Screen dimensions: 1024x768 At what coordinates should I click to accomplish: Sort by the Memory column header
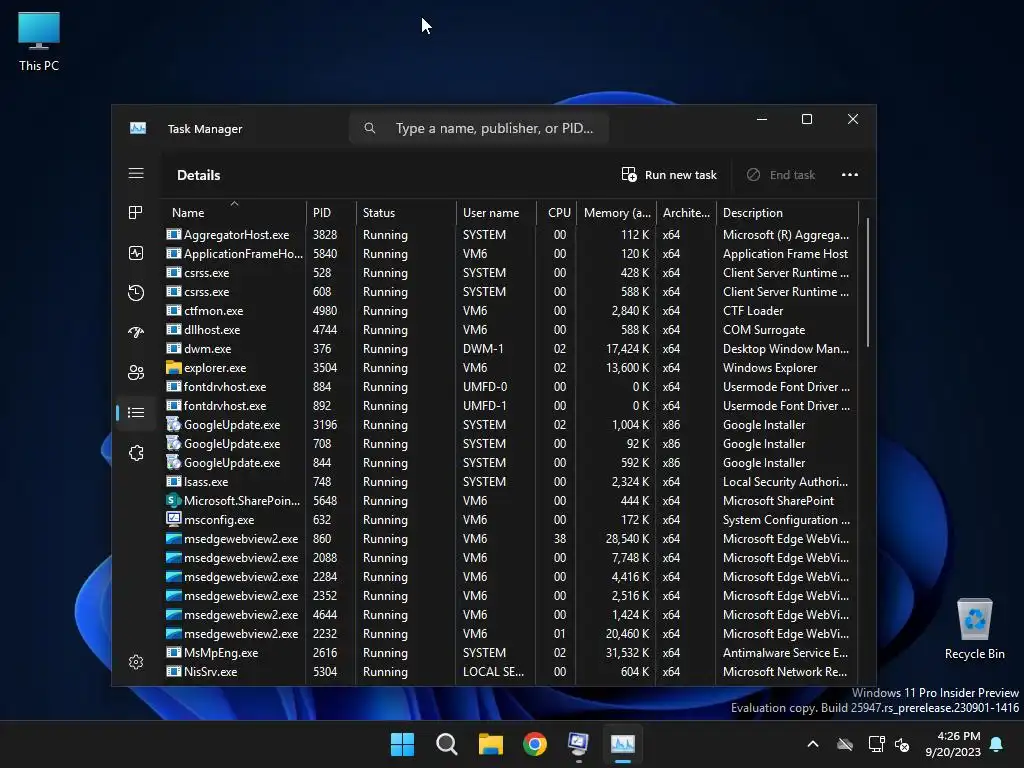click(x=616, y=212)
